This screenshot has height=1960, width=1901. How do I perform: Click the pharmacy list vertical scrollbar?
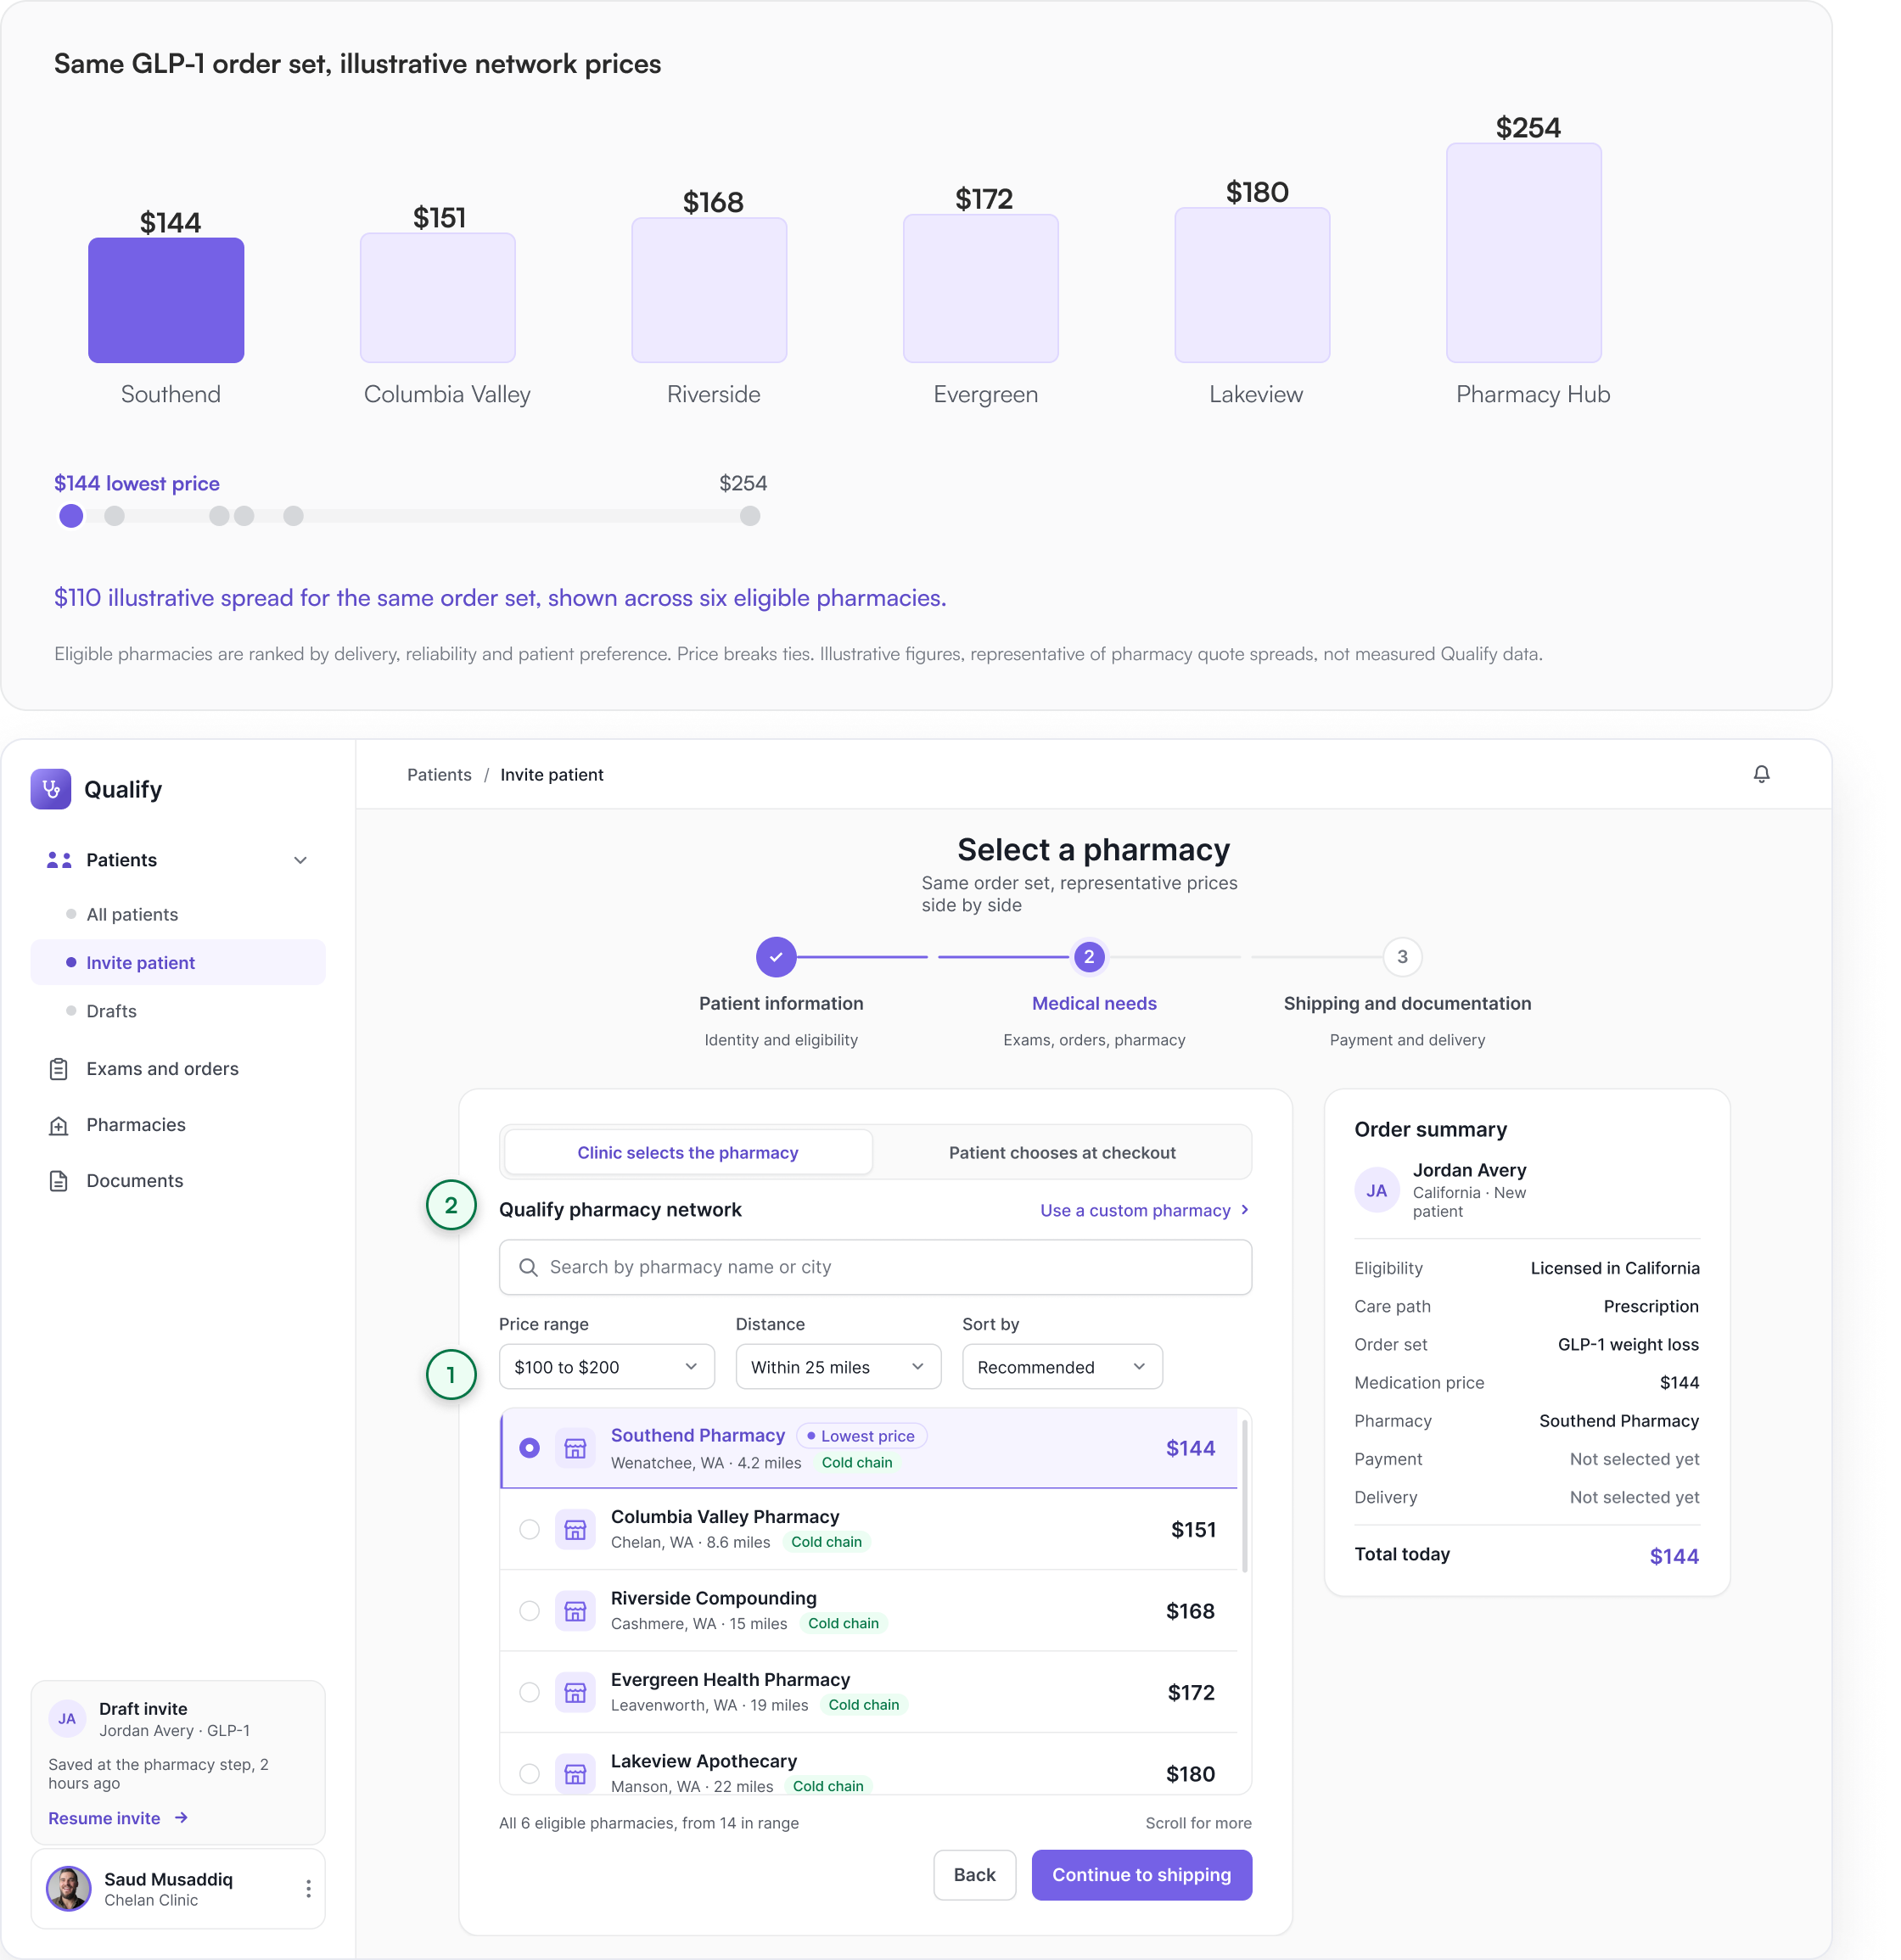pyautogui.click(x=1245, y=1495)
